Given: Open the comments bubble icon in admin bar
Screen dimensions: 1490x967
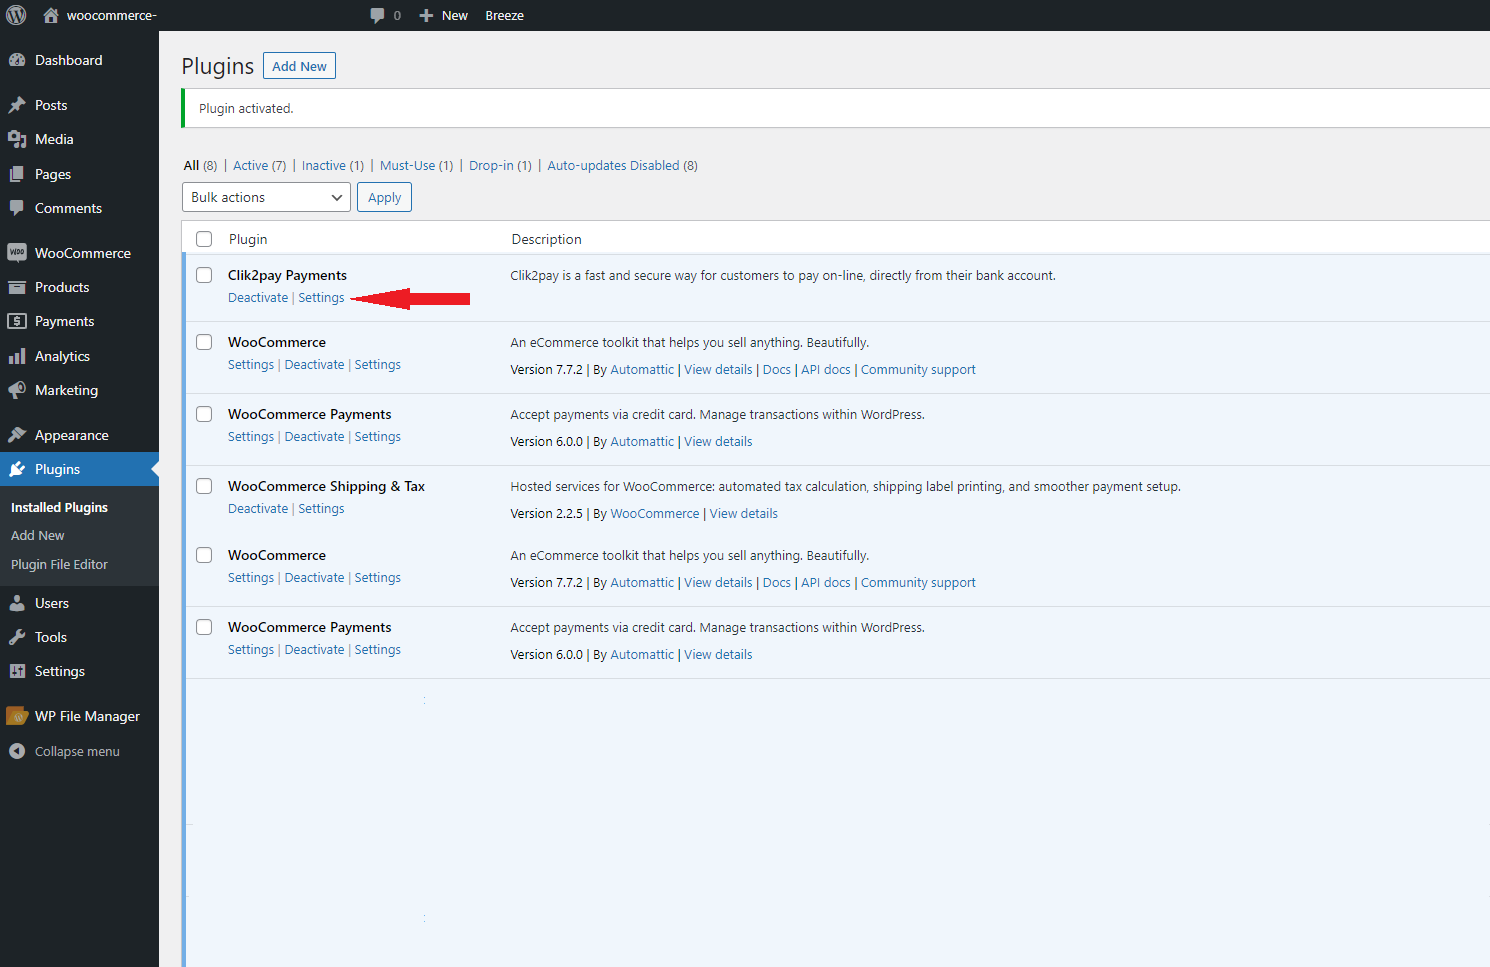Looking at the screenshot, I should [x=377, y=15].
